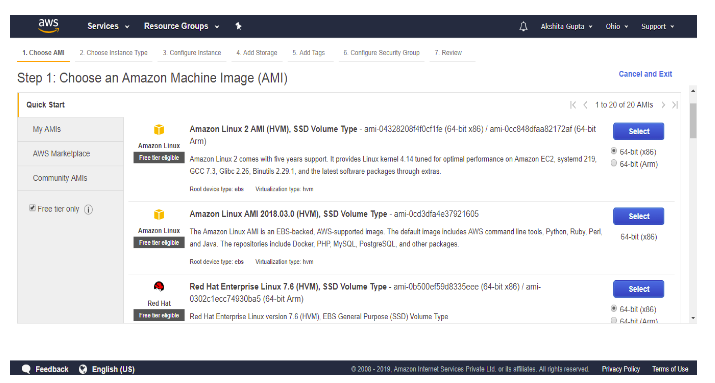
Task: Go to previous page of AMIs
Action: (x=585, y=105)
